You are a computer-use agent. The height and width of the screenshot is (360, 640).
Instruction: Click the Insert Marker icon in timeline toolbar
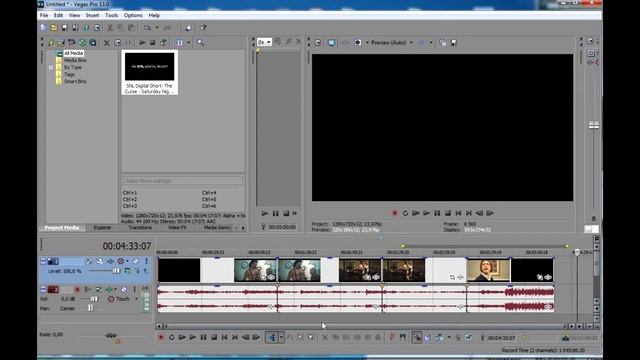tap(391, 338)
